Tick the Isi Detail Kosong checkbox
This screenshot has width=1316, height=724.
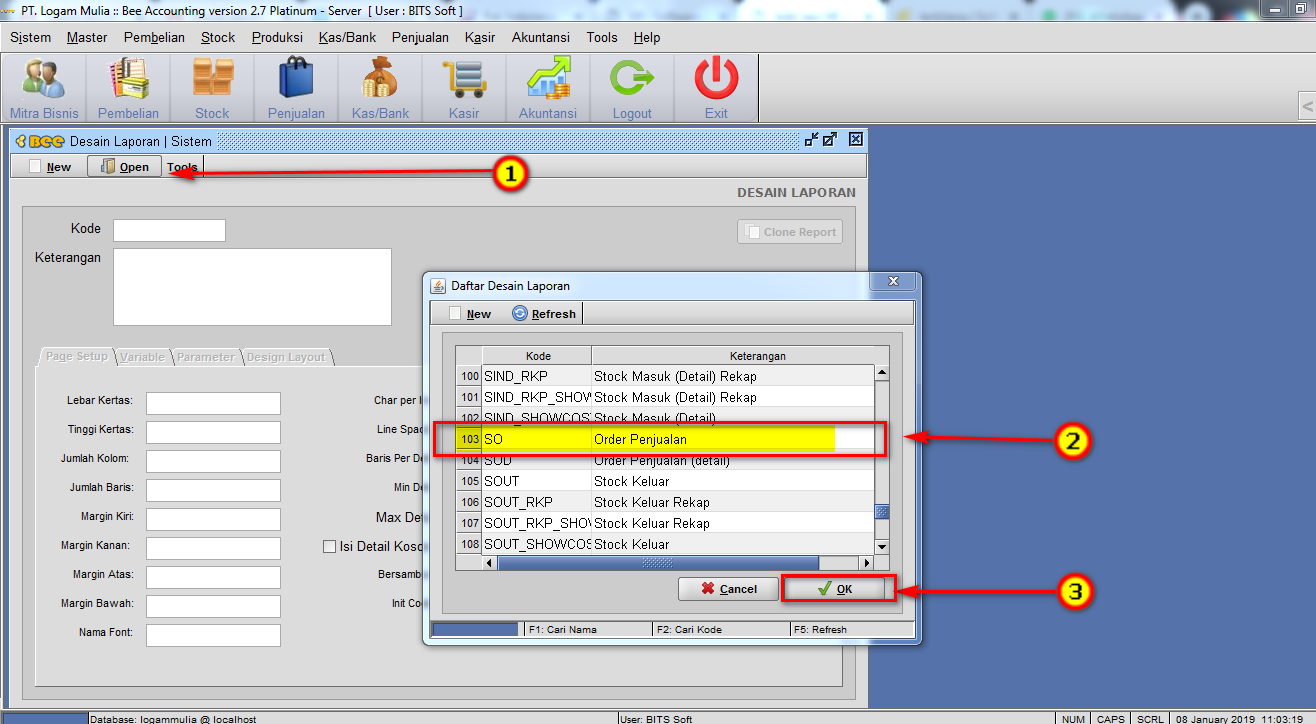tap(329, 547)
